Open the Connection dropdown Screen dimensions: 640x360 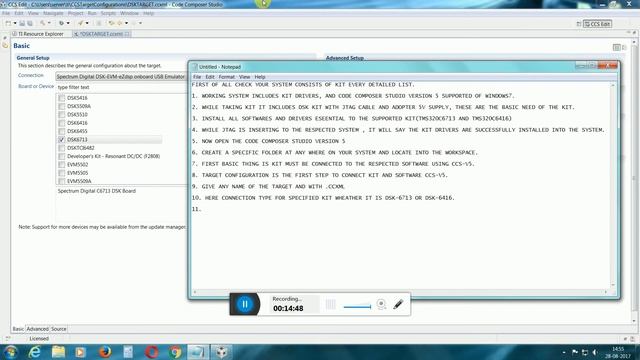click(x=121, y=76)
